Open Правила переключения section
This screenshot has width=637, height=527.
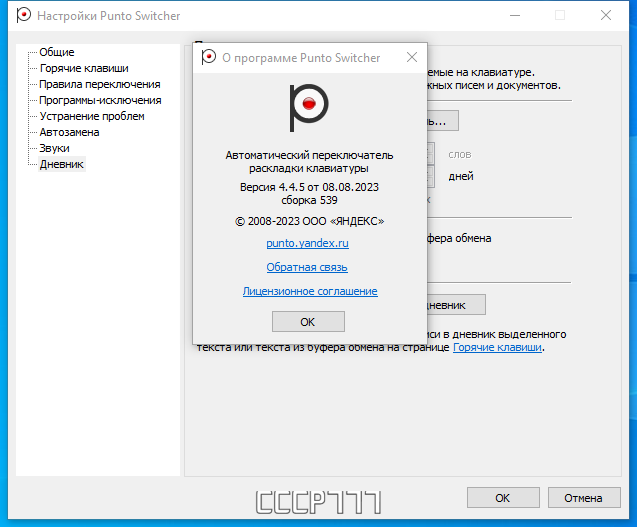(x=100, y=84)
